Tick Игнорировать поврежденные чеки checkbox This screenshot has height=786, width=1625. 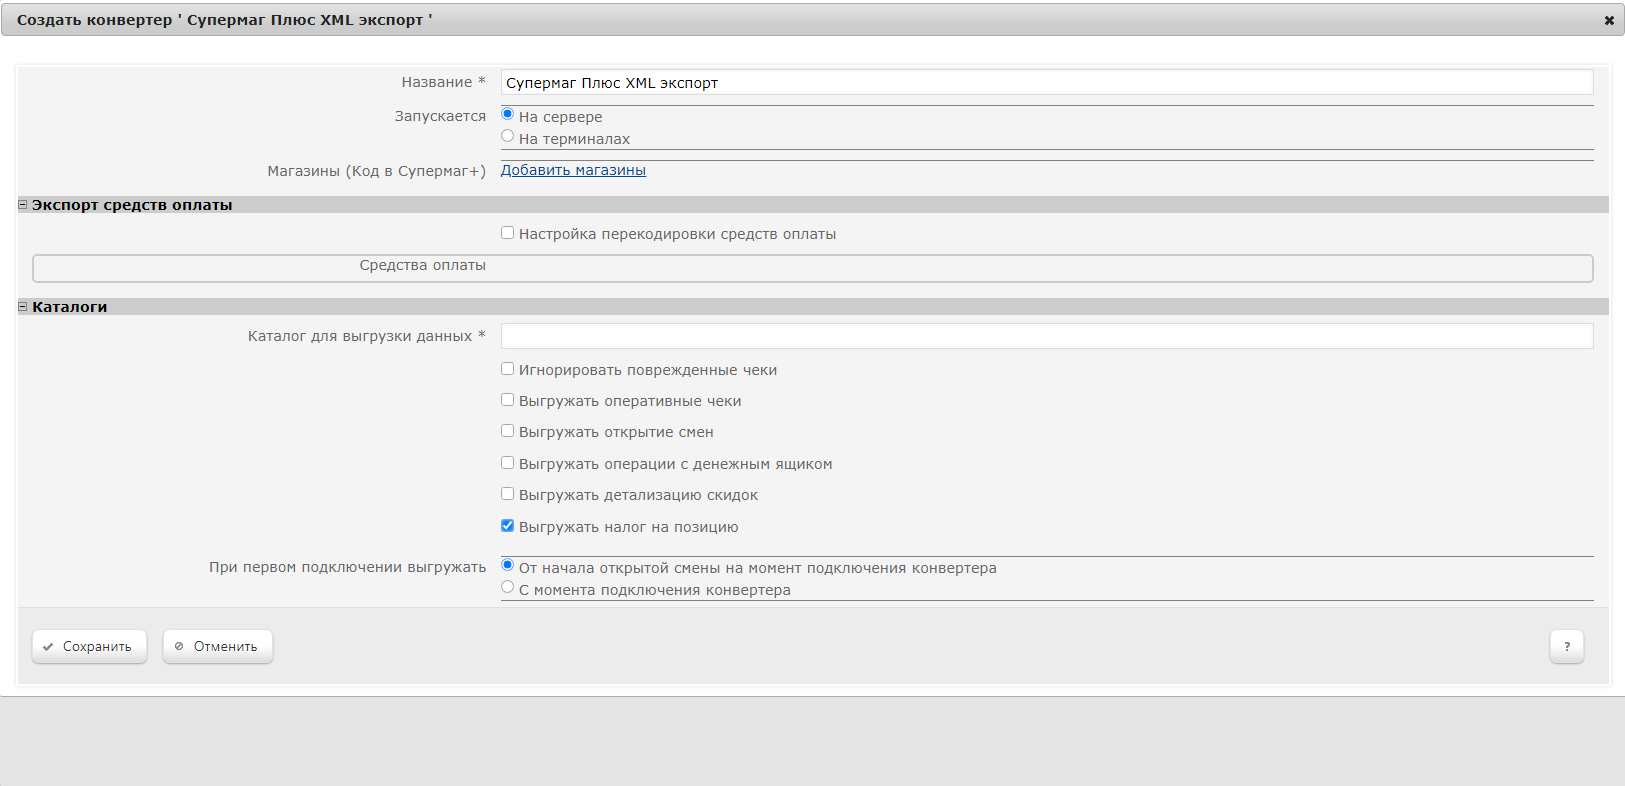(508, 369)
